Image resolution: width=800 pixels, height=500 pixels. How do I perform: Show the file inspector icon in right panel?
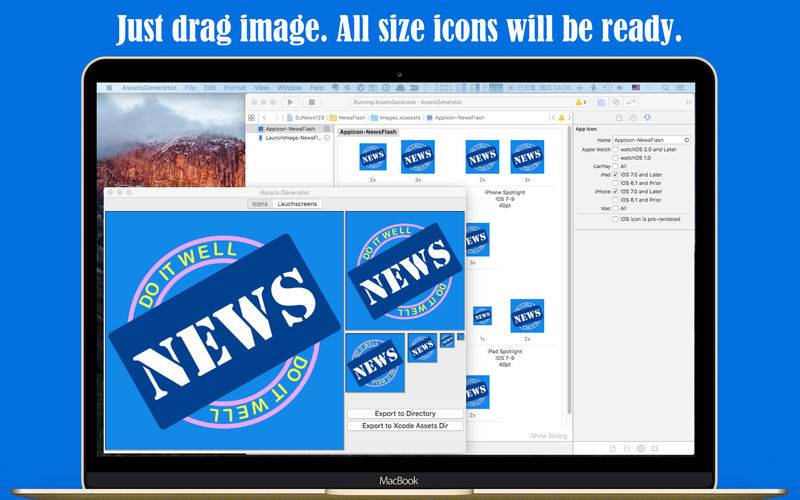619,118
